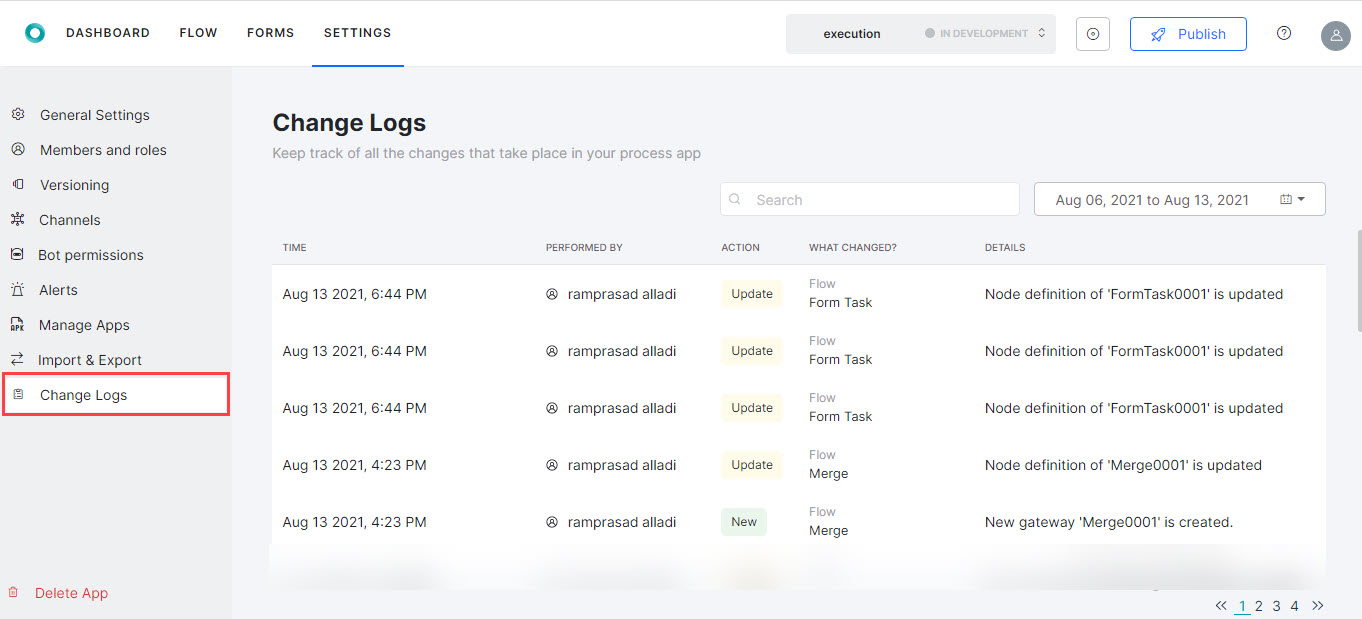
Task: Open Manage Apps via its APK icon
Action: point(18,324)
